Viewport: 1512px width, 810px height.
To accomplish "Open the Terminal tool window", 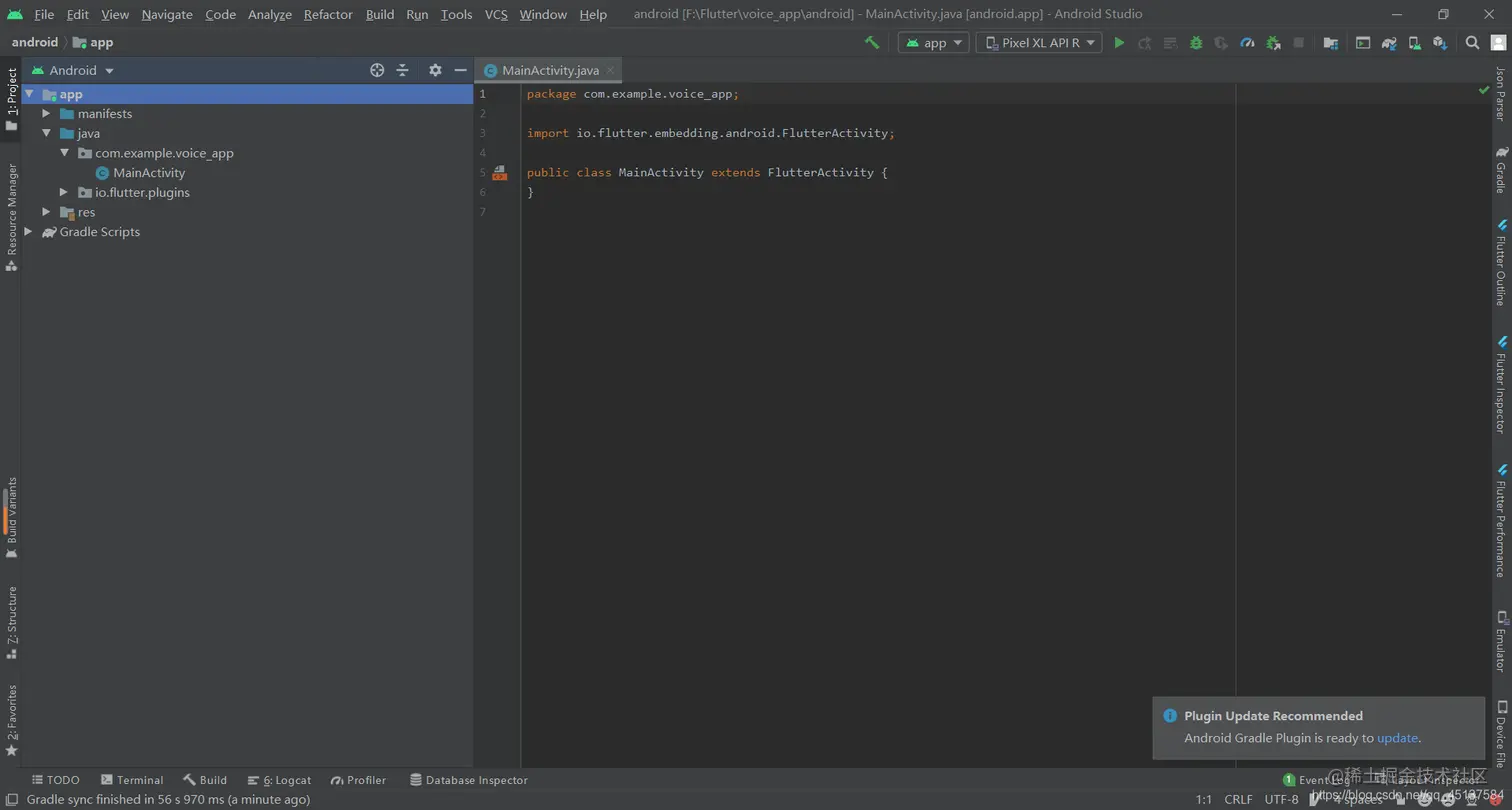I will pyautogui.click(x=131, y=780).
